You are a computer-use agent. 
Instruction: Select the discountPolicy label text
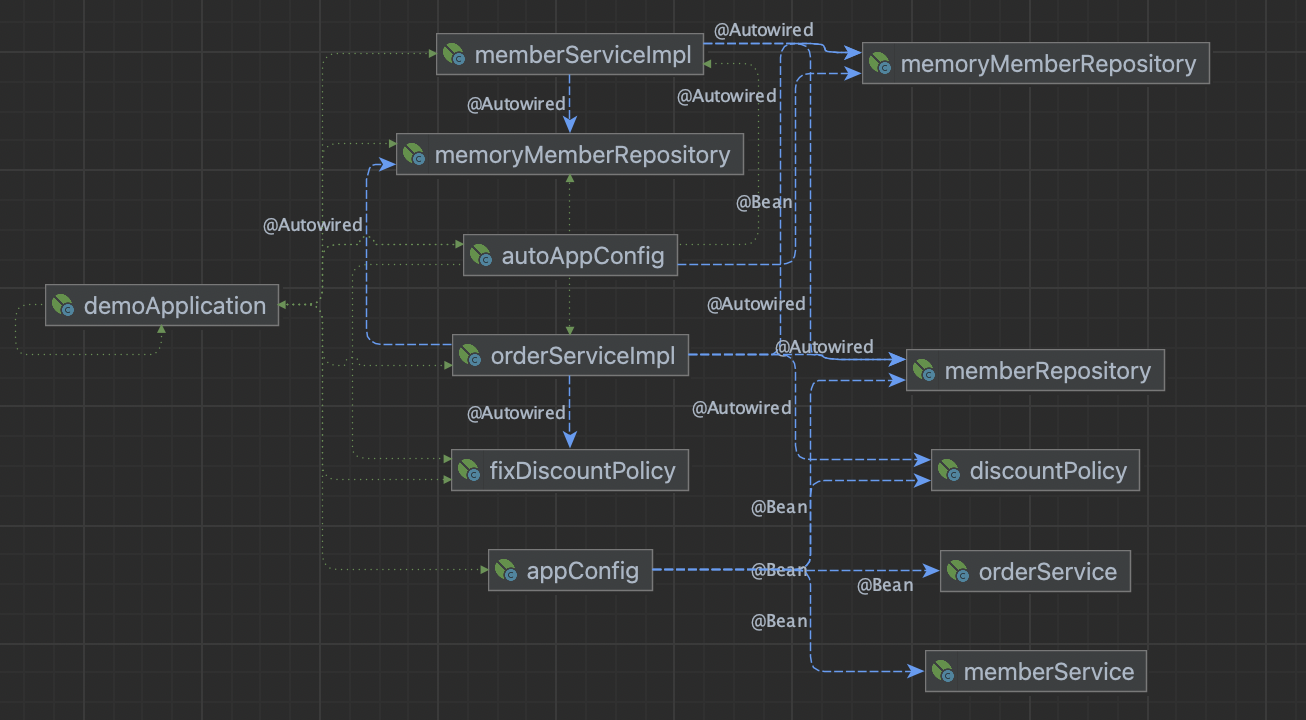tap(1048, 471)
